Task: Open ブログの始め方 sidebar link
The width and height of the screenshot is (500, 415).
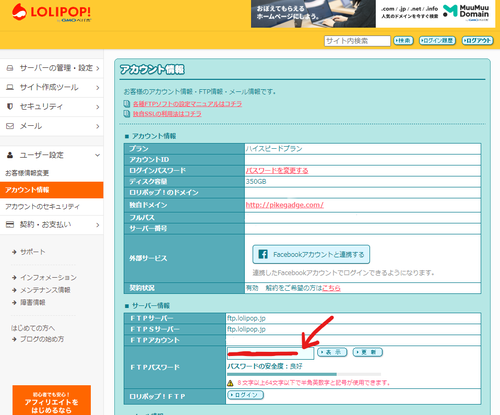Action: 42,339
